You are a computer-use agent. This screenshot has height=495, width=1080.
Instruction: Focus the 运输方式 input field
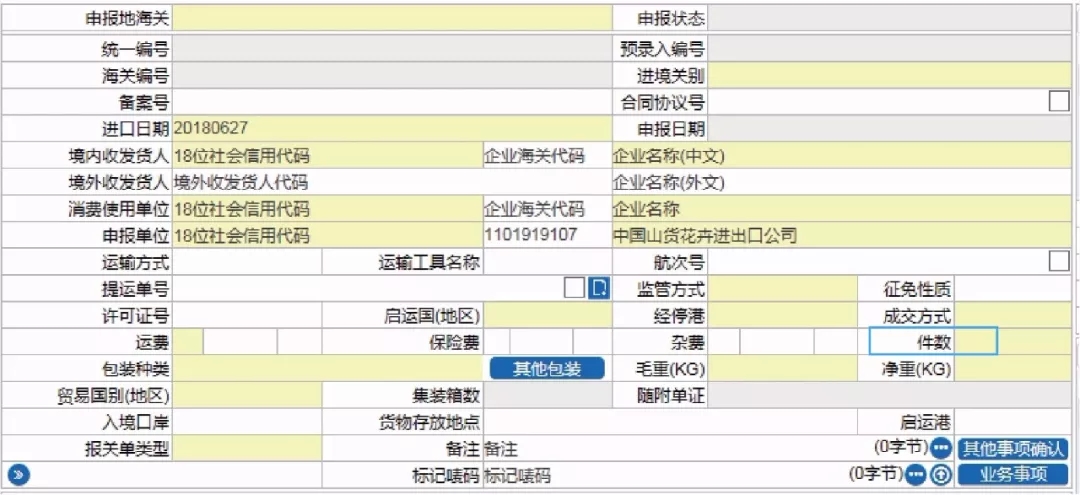pos(247,262)
